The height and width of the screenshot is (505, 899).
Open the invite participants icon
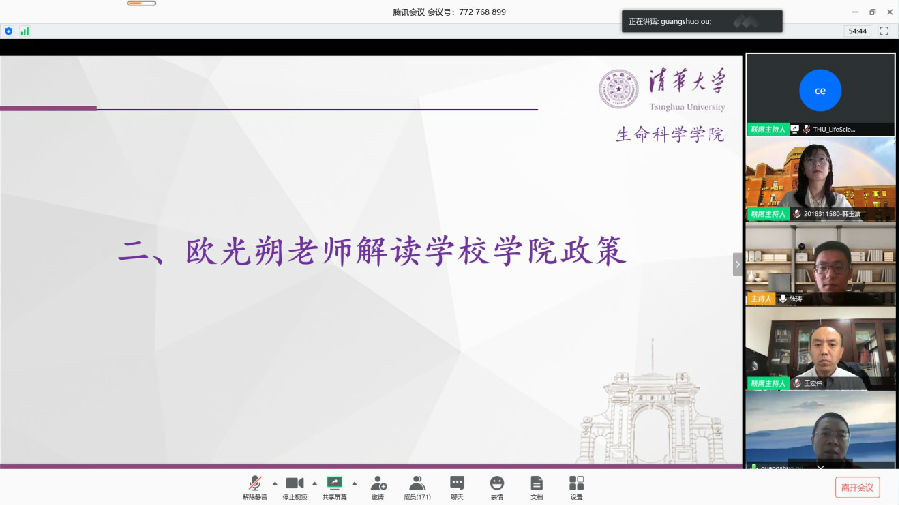tap(378, 485)
